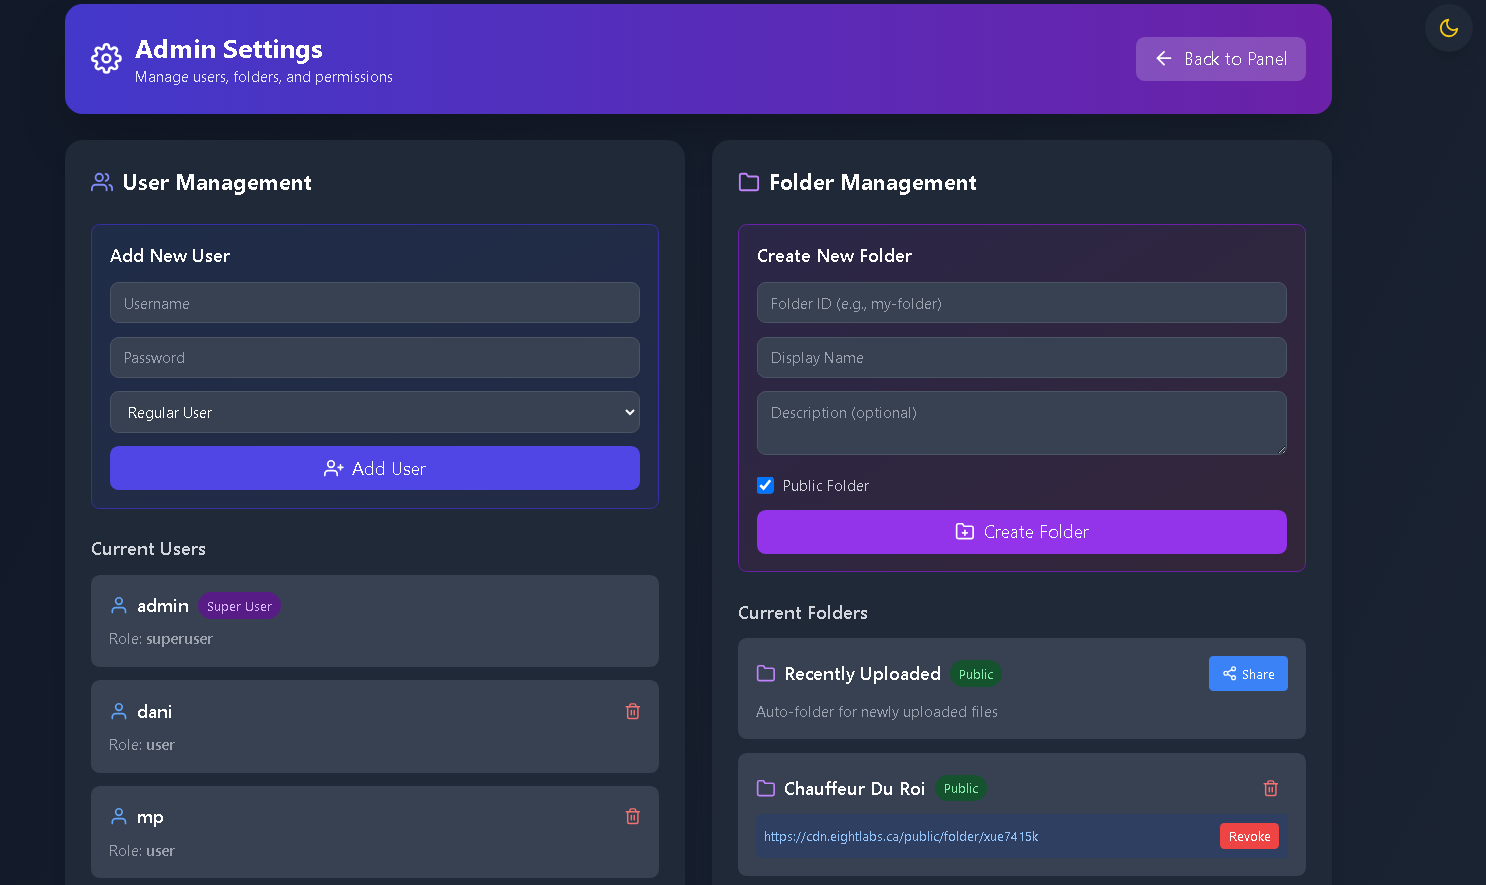Click the users icon beside User Management heading
Screen dimensions: 1486x885
click(x=101, y=182)
